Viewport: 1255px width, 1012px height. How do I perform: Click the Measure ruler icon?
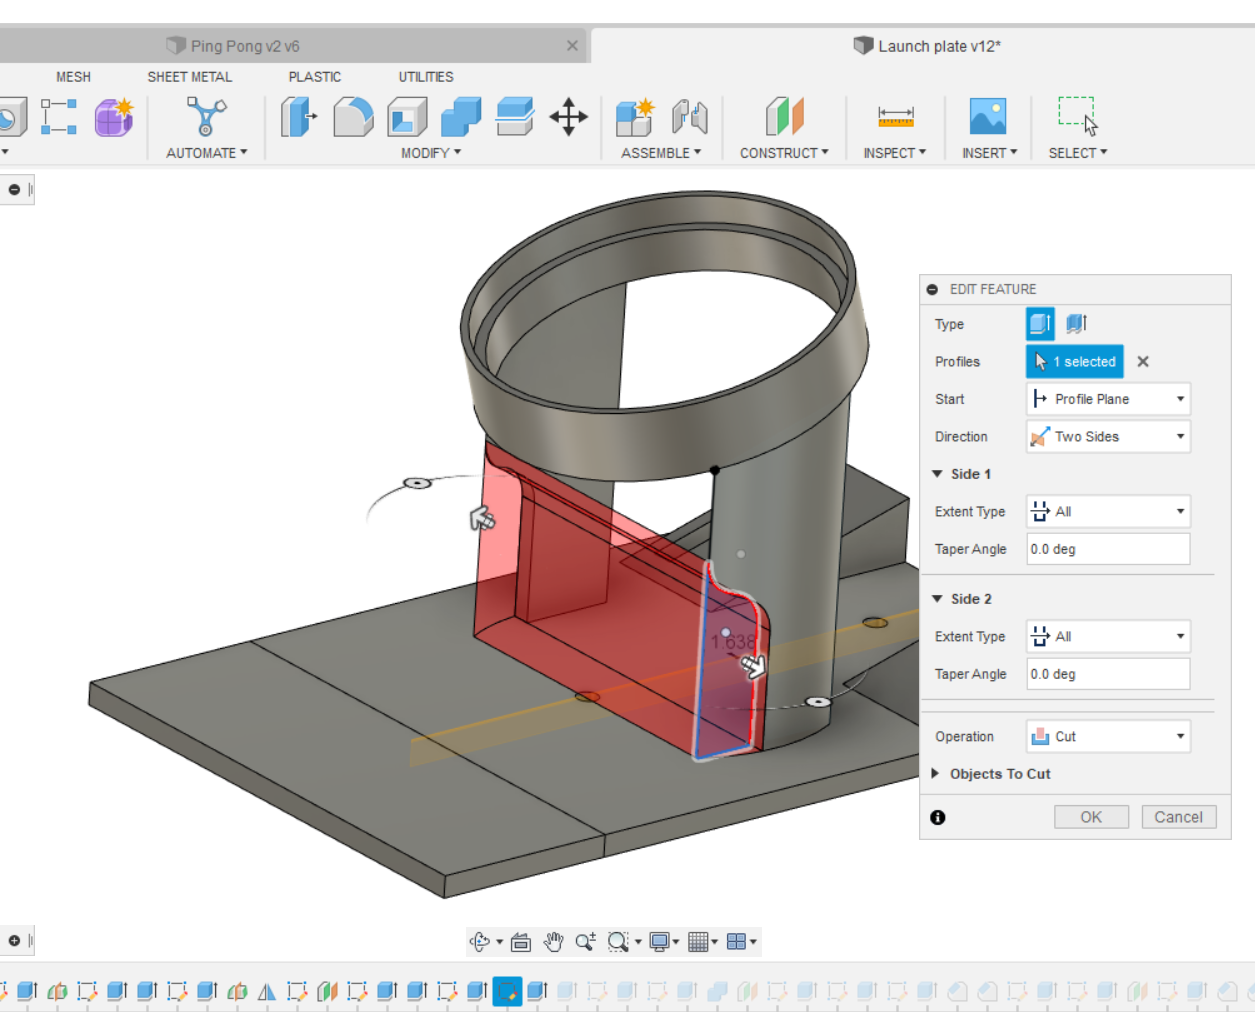coord(895,117)
